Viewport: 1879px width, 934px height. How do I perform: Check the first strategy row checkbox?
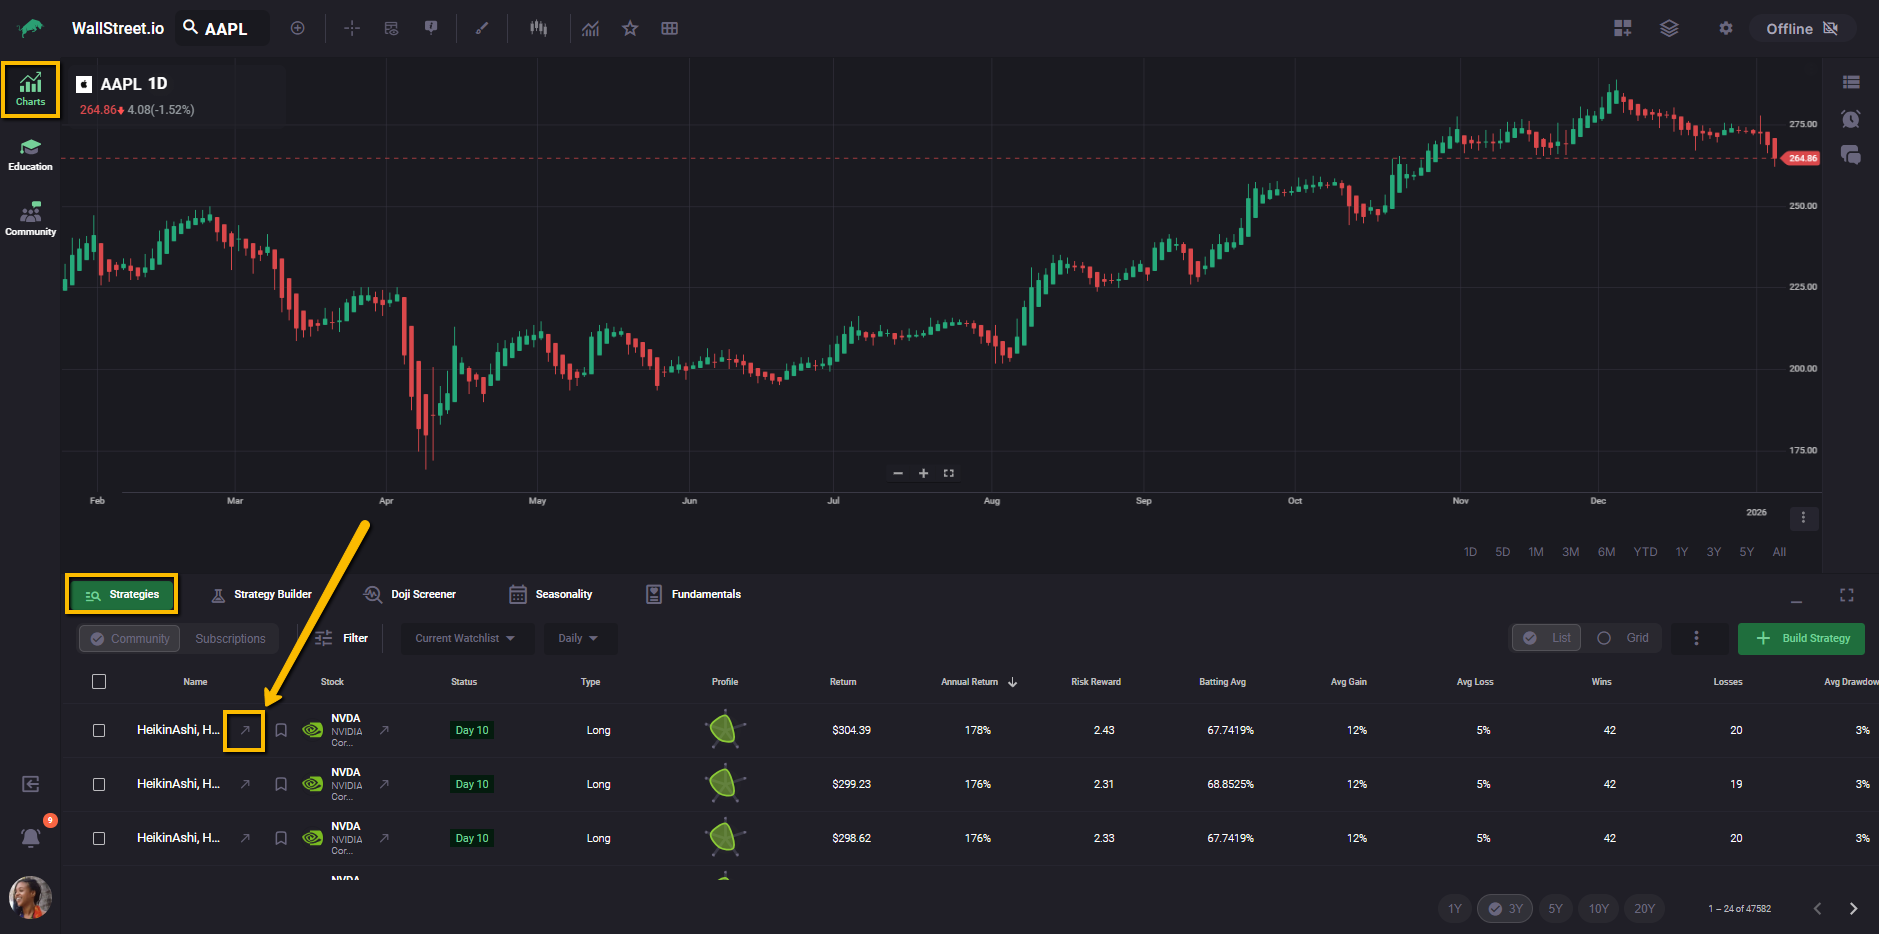[99, 730]
